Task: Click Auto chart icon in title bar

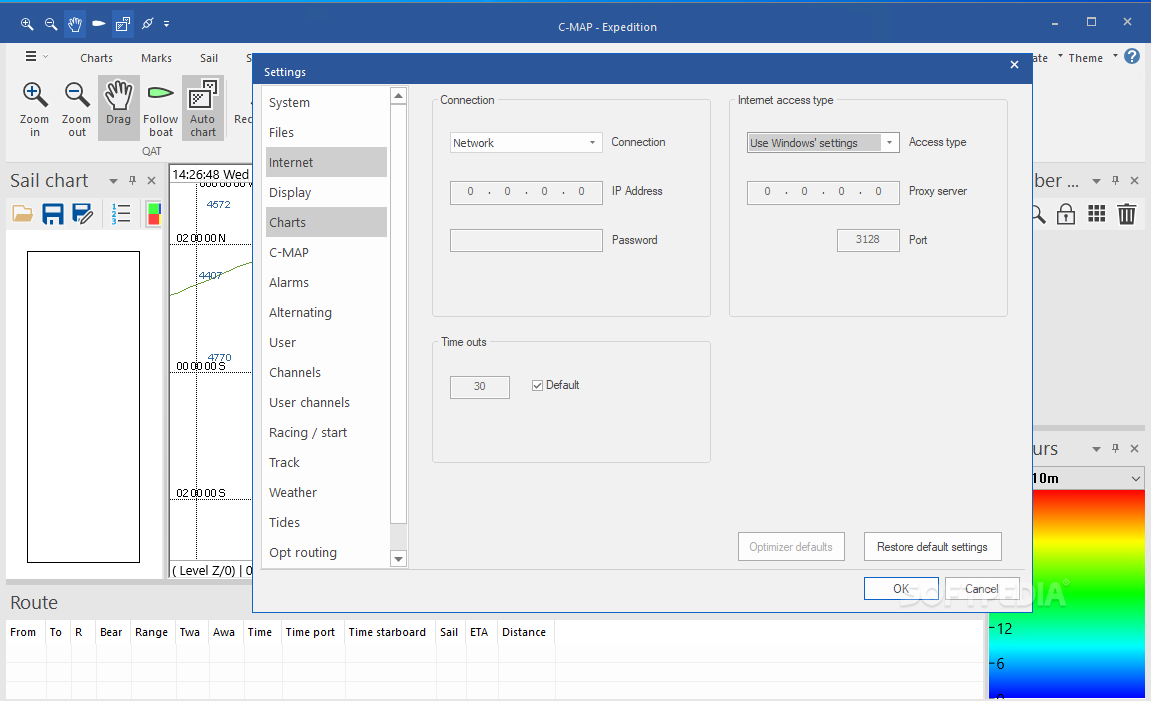Action: coord(123,23)
